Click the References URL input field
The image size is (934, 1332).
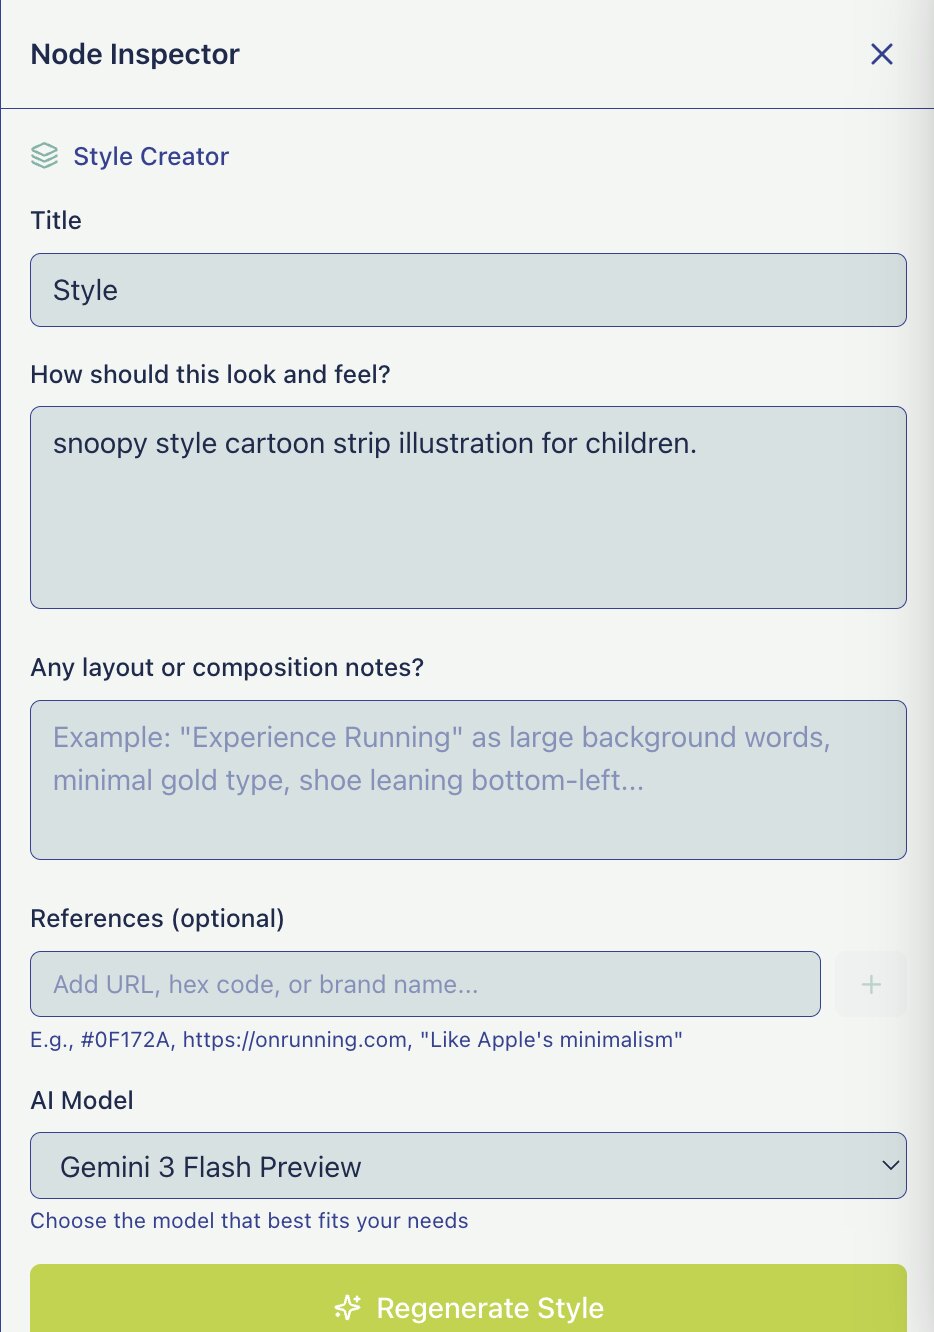click(425, 984)
